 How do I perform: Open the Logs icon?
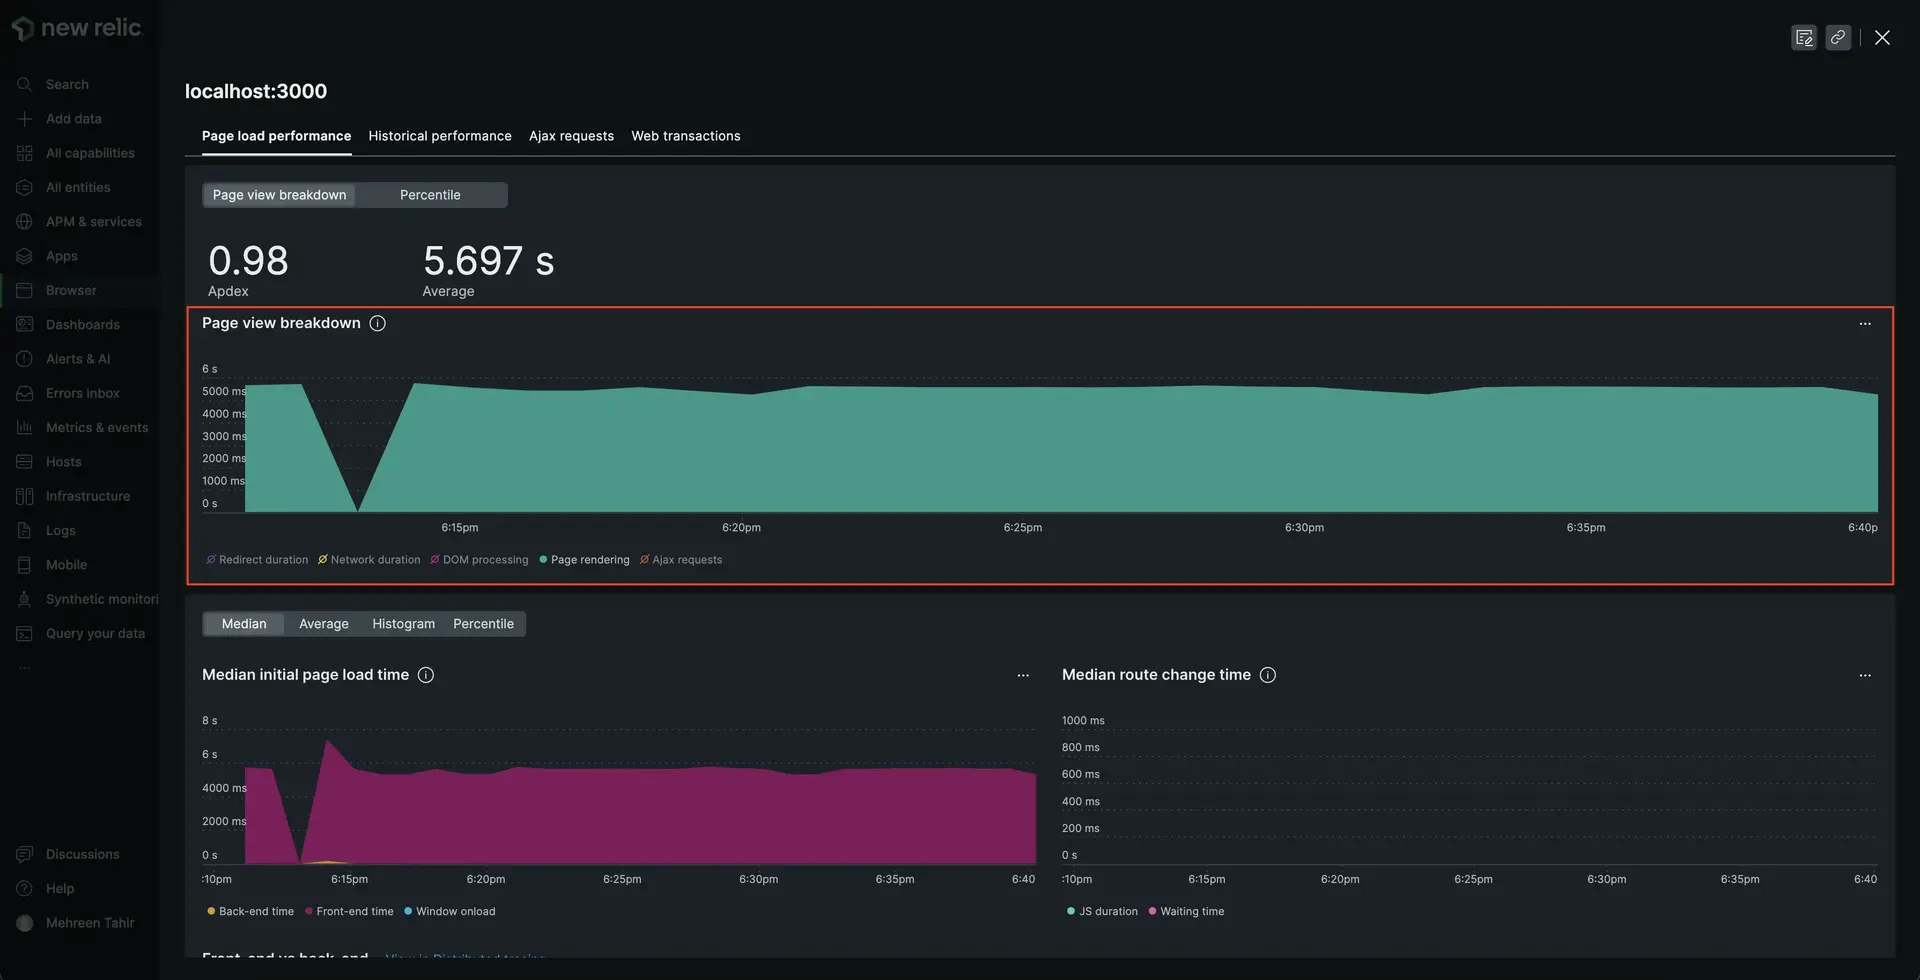point(25,531)
